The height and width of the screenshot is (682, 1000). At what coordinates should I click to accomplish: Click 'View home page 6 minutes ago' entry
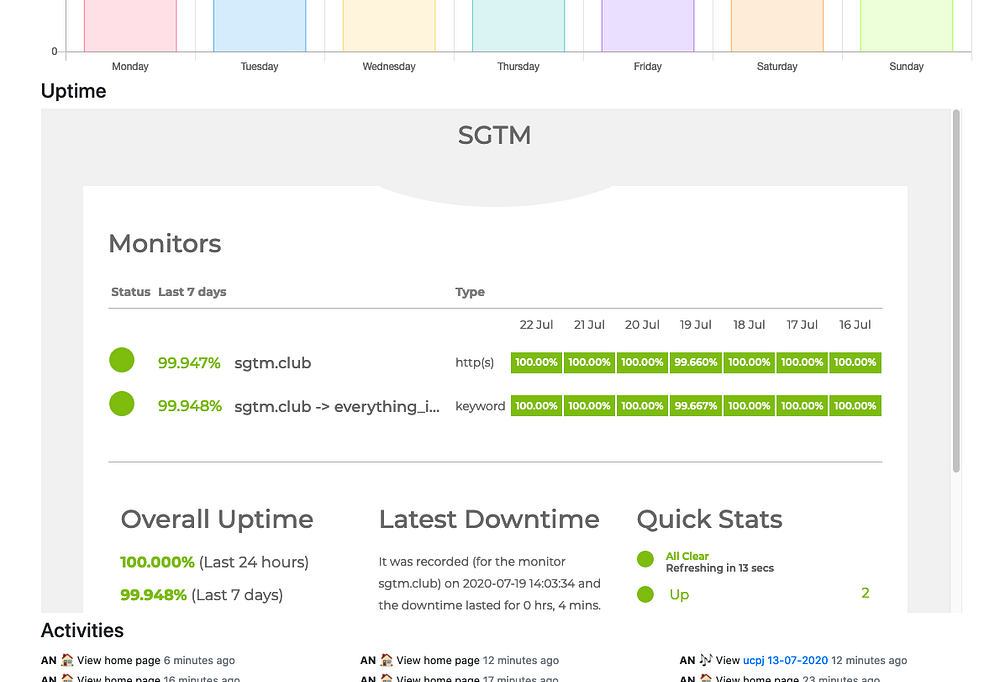pyautogui.click(x=138, y=660)
